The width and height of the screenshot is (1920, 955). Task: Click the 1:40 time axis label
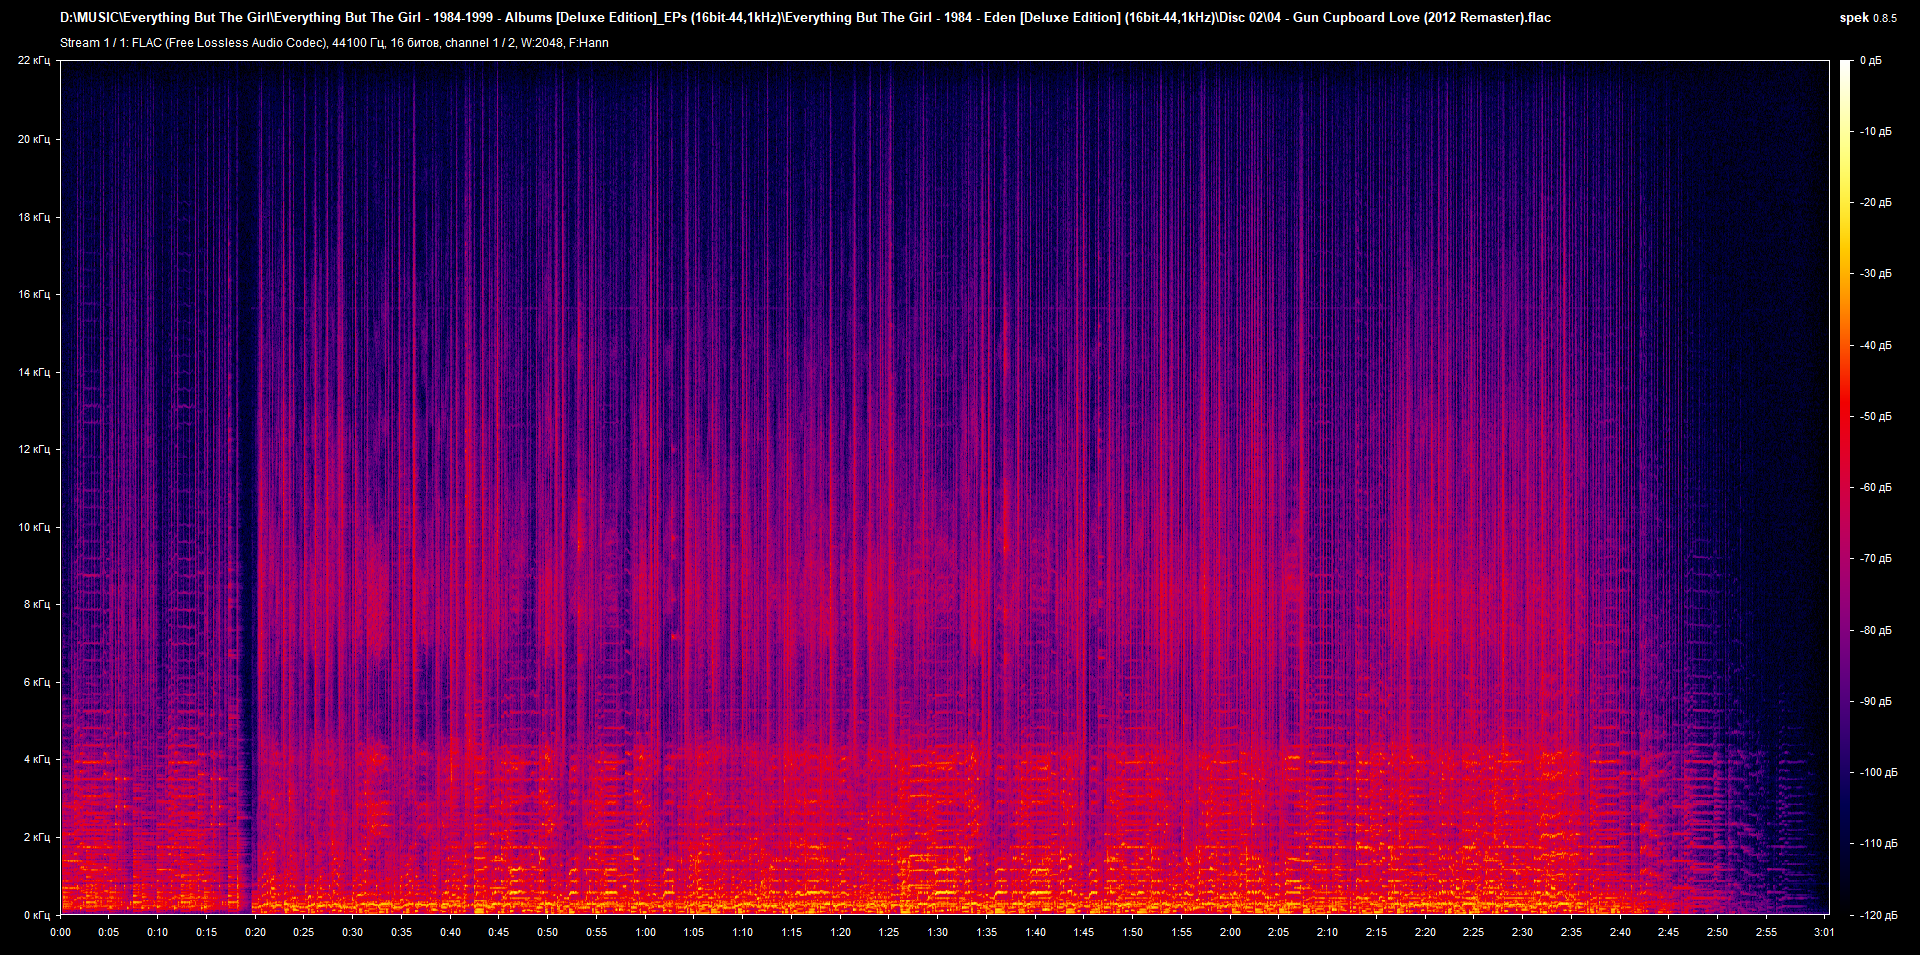1036,933
